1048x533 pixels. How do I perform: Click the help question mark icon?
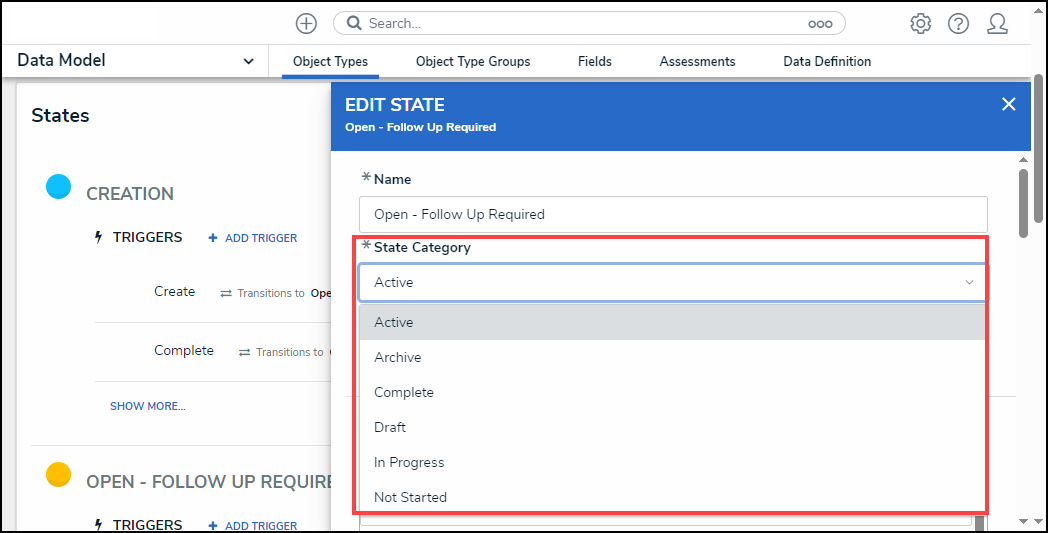958,23
